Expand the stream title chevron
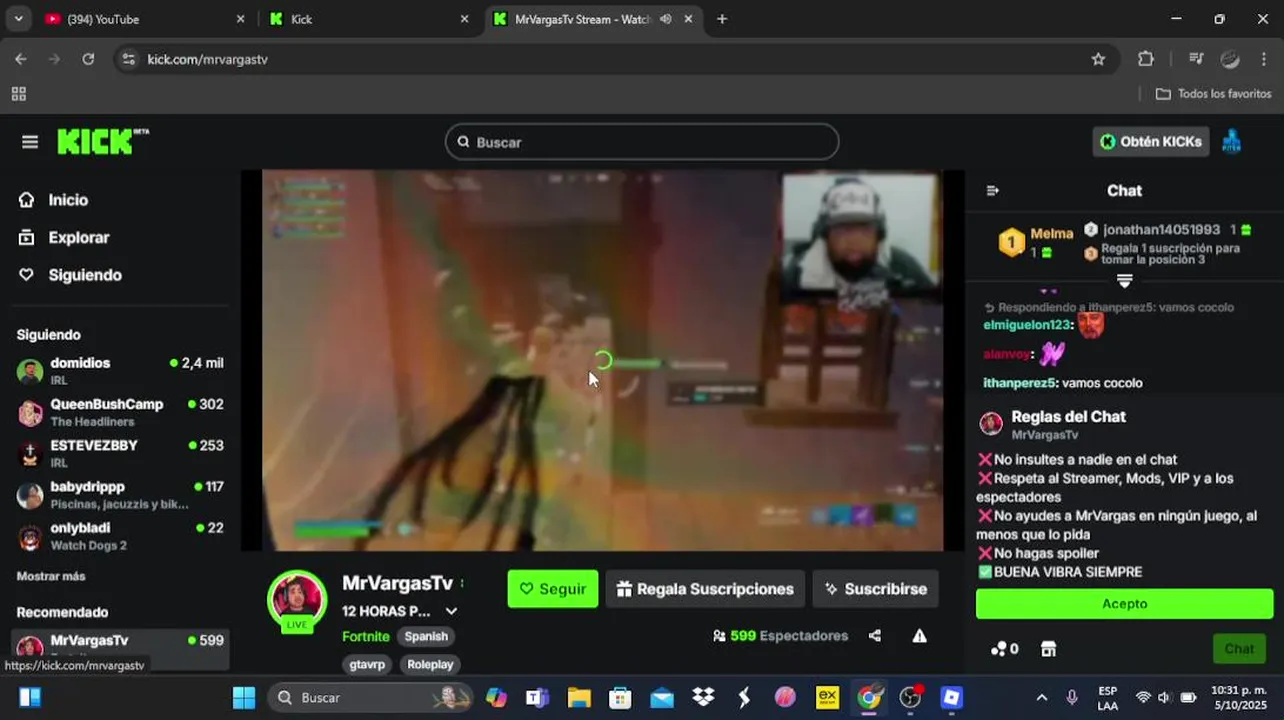The image size is (1284, 720). (x=451, y=611)
